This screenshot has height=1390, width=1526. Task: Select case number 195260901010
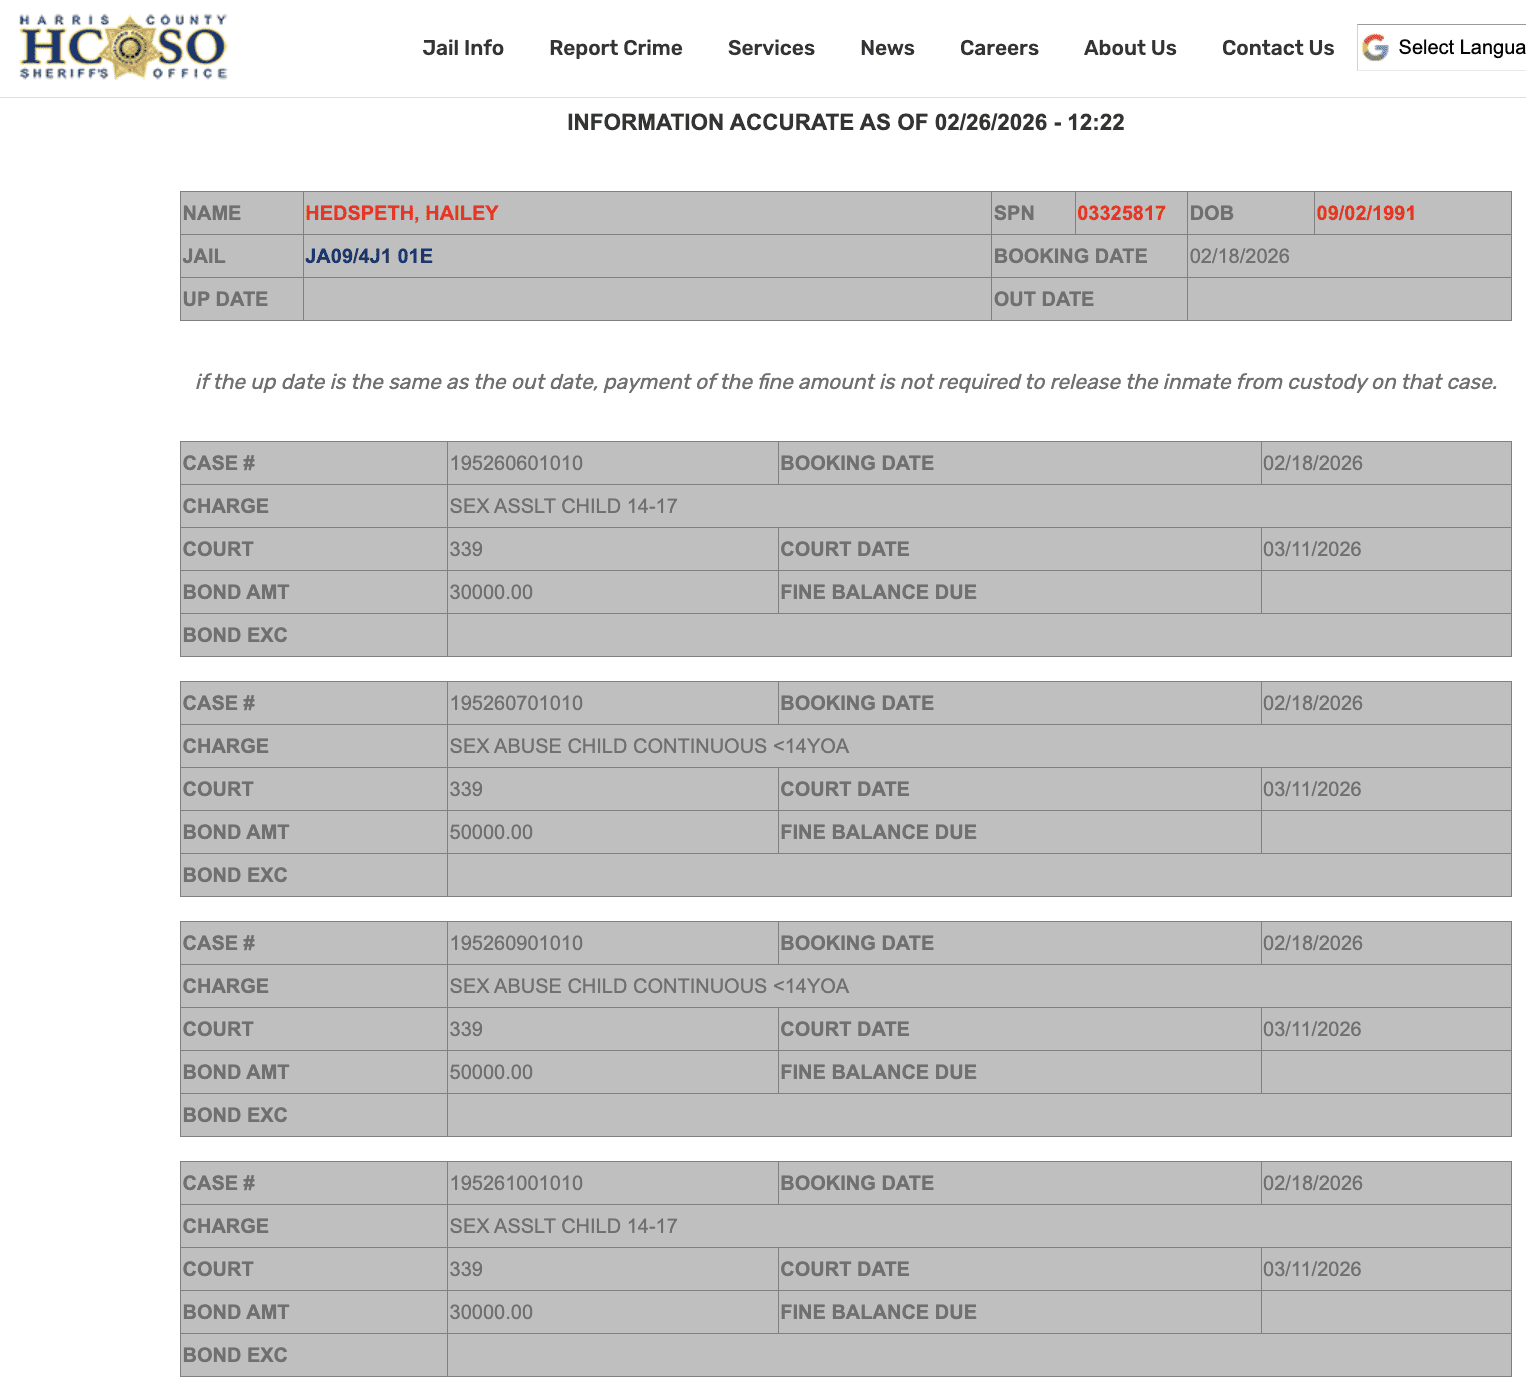tap(515, 943)
